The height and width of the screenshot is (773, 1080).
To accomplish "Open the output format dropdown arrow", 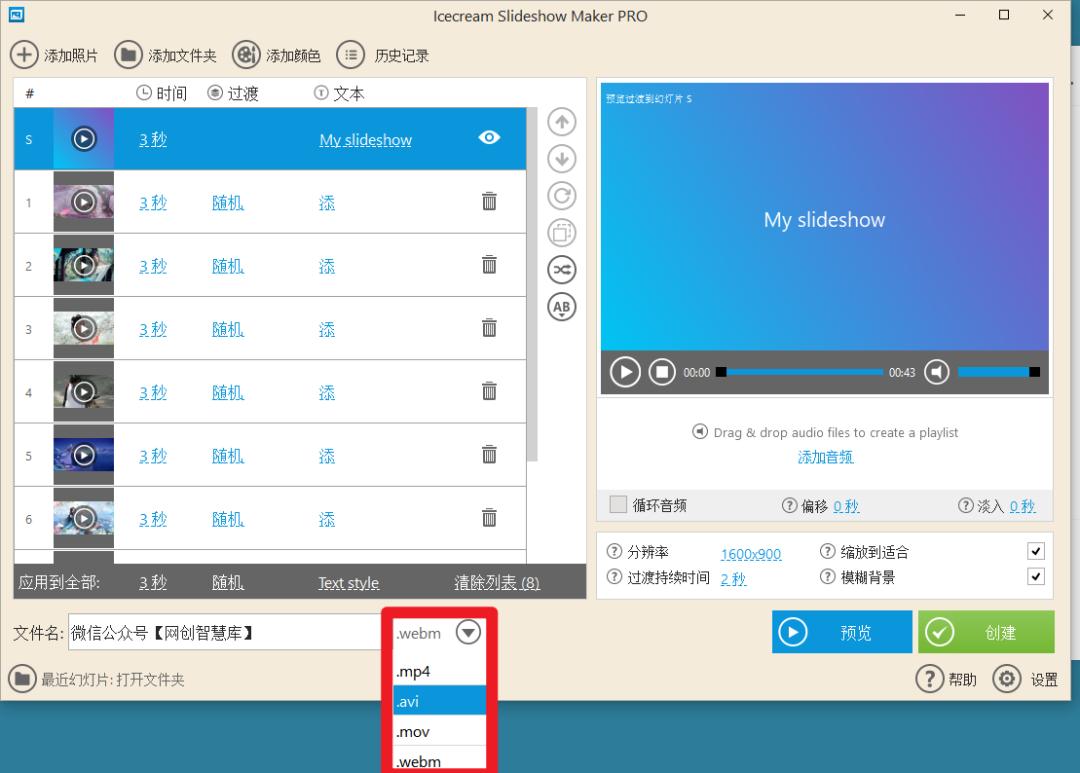I will click(466, 632).
